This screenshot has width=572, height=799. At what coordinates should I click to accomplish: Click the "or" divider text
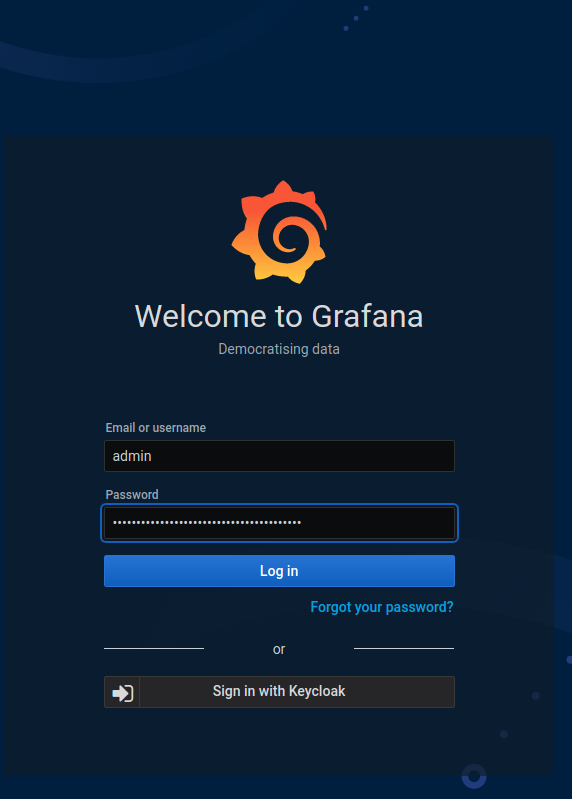[x=279, y=649]
